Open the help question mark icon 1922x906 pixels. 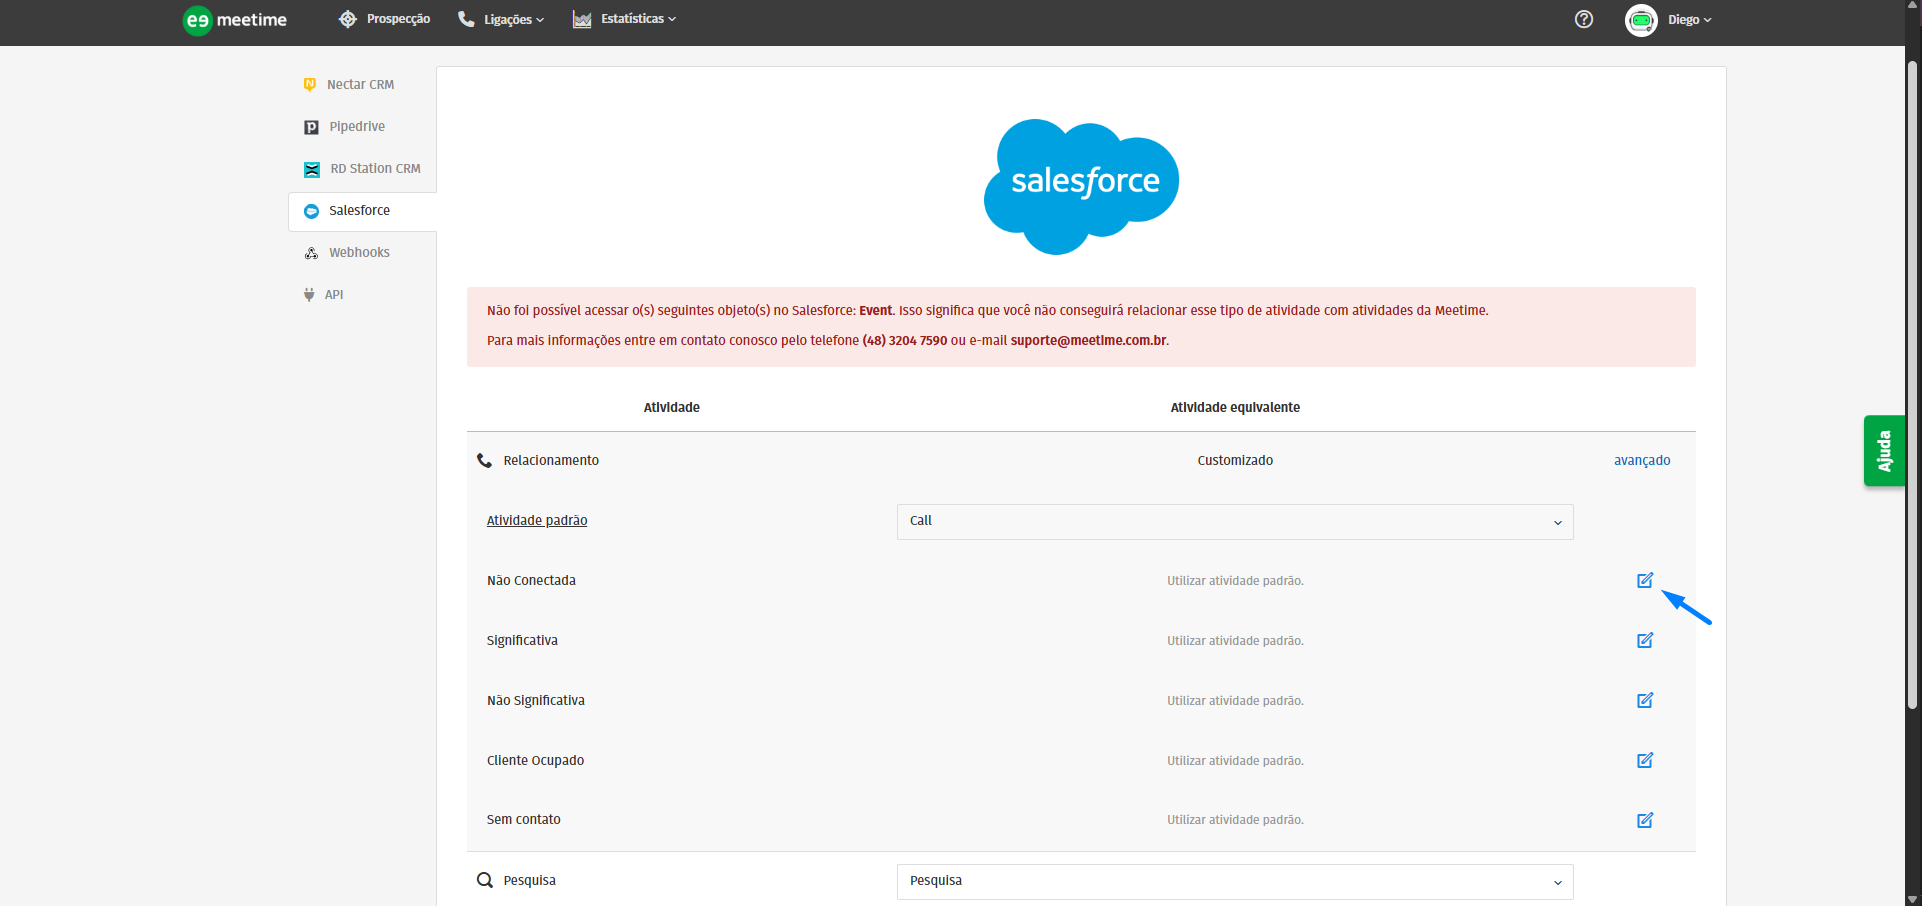pos(1583,20)
